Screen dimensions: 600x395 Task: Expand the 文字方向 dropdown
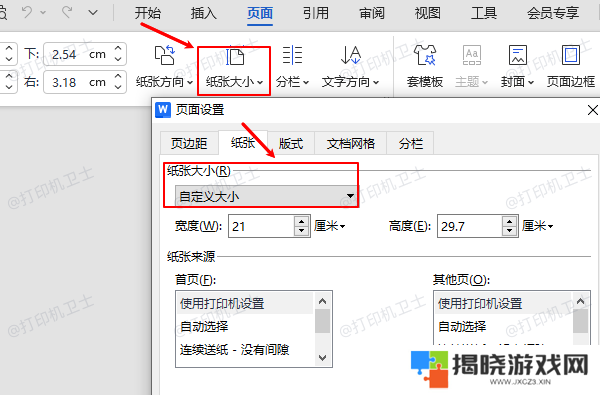(x=351, y=82)
